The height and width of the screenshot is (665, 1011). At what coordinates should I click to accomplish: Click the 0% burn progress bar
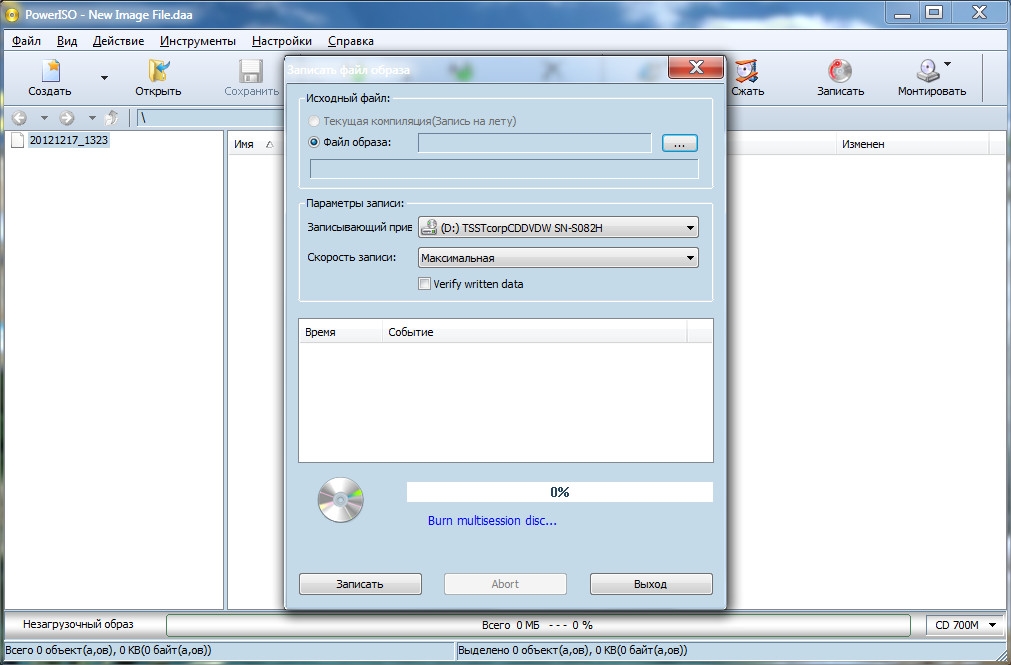coord(559,492)
